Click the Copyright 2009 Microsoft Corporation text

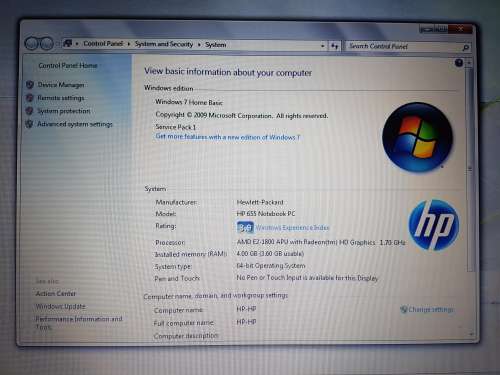point(242,115)
